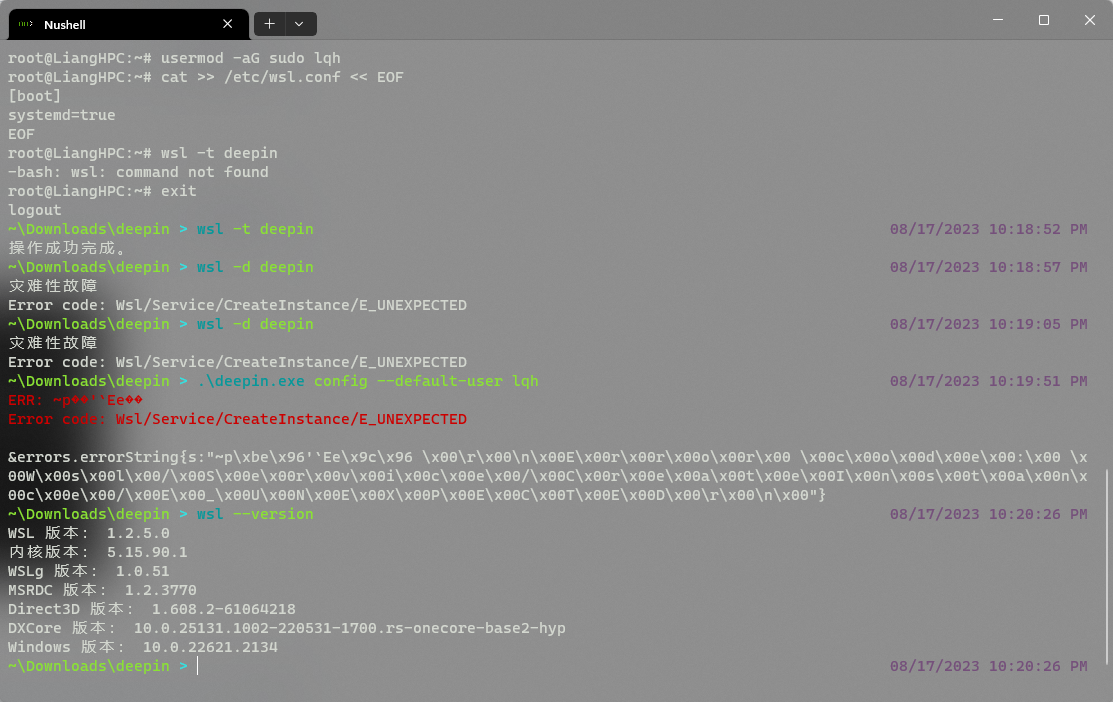Expand the tab profile selector arrow

tap(297, 23)
